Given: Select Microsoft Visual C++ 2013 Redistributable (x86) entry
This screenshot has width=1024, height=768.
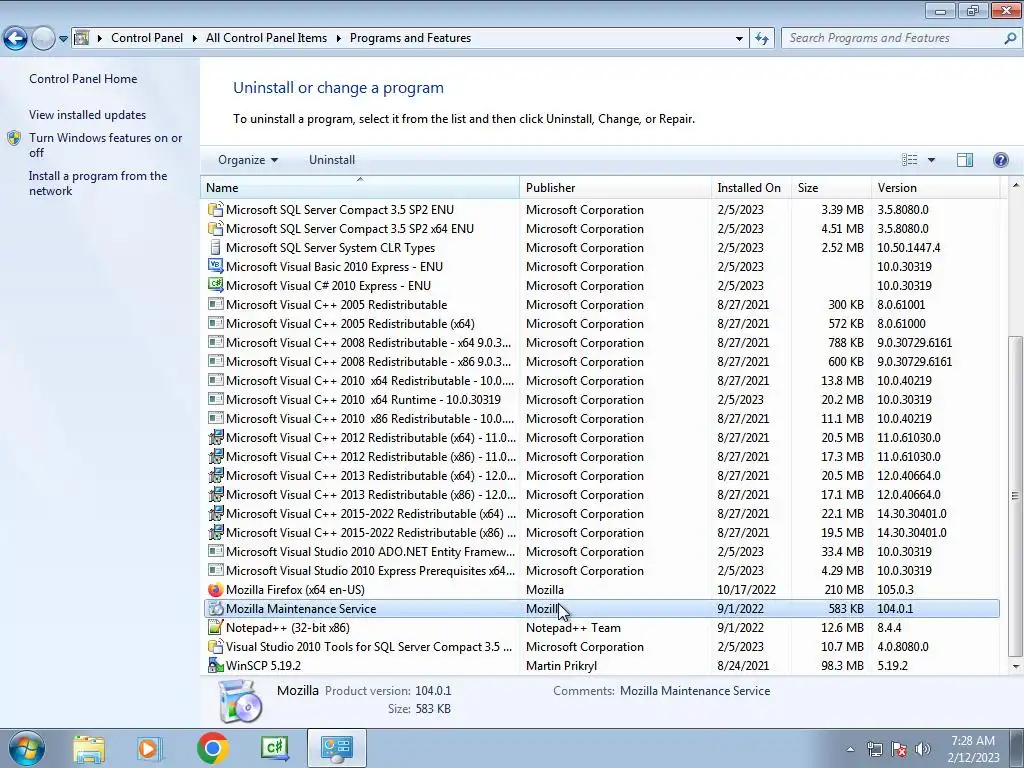Looking at the screenshot, I should (x=601, y=494).
